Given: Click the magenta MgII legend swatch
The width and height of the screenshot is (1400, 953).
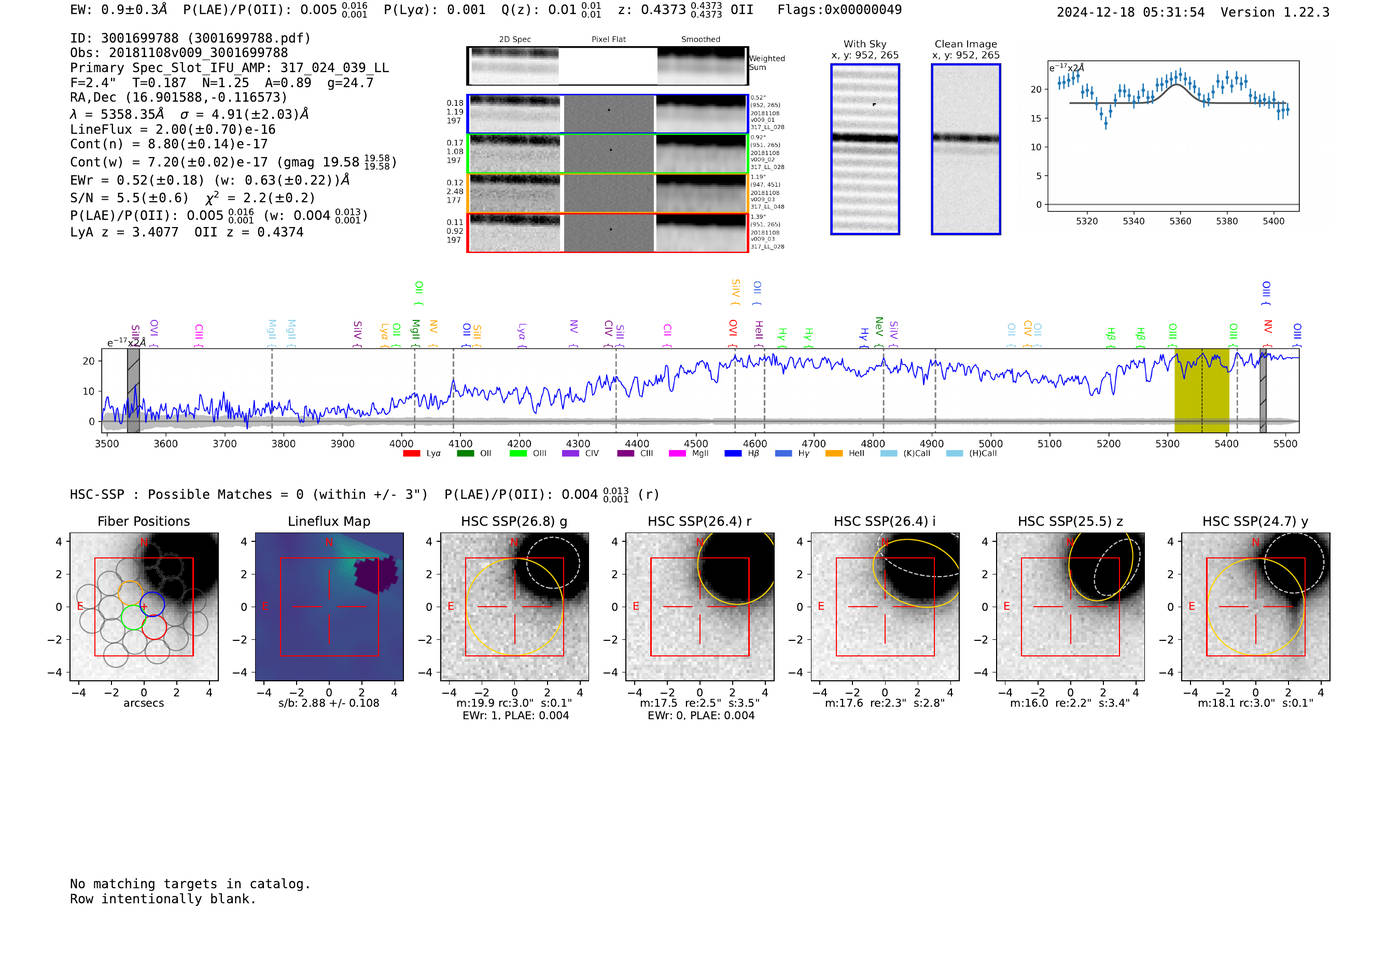Looking at the screenshot, I should (x=678, y=454).
